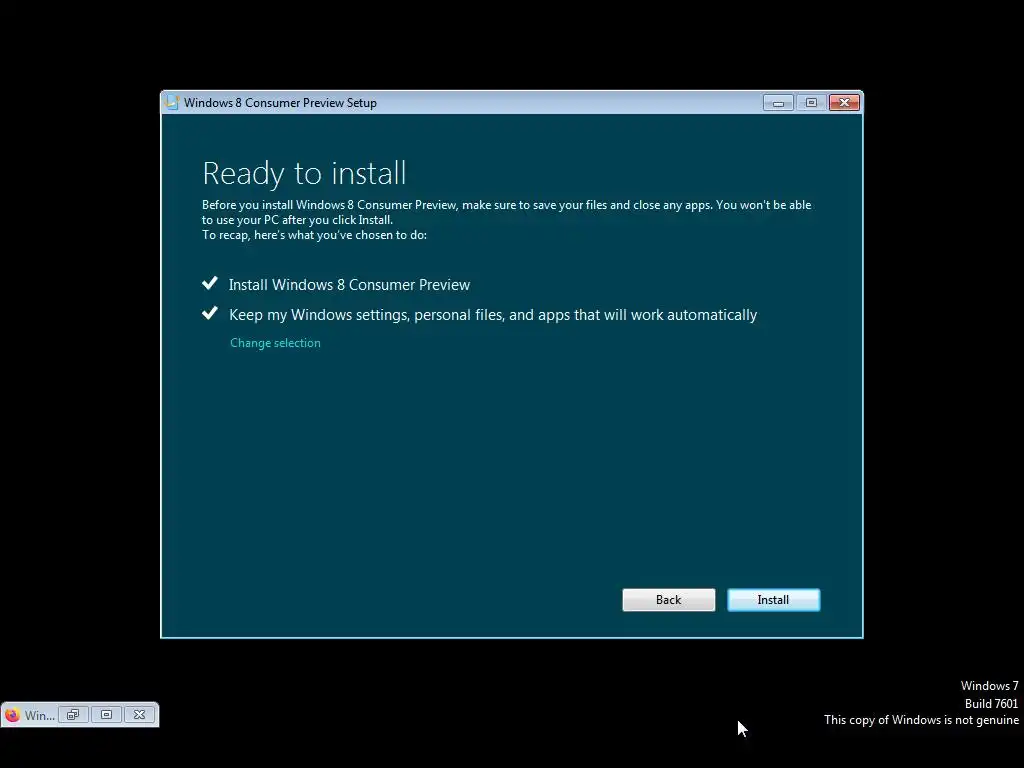Click the 'Windows 7' desktop text
Viewport: 1024px width, 768px height.
(989, 686)
